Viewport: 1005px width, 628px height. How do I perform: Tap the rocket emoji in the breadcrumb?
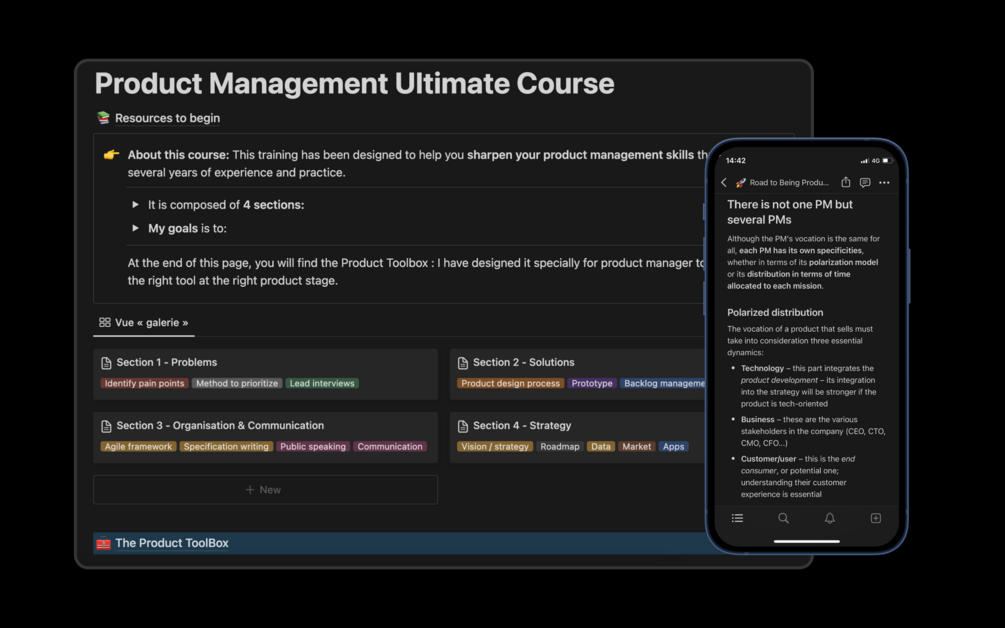740,182
